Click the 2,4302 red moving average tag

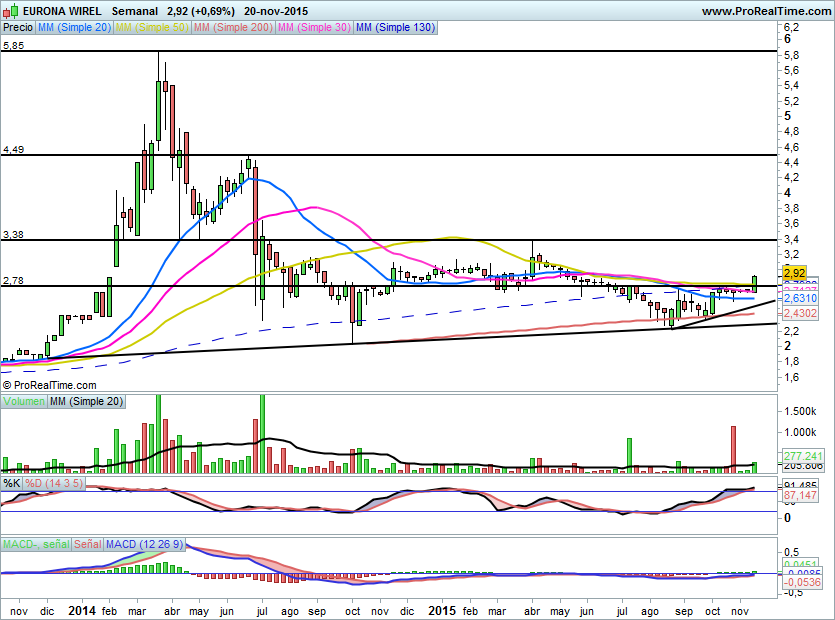coord(800,313)
